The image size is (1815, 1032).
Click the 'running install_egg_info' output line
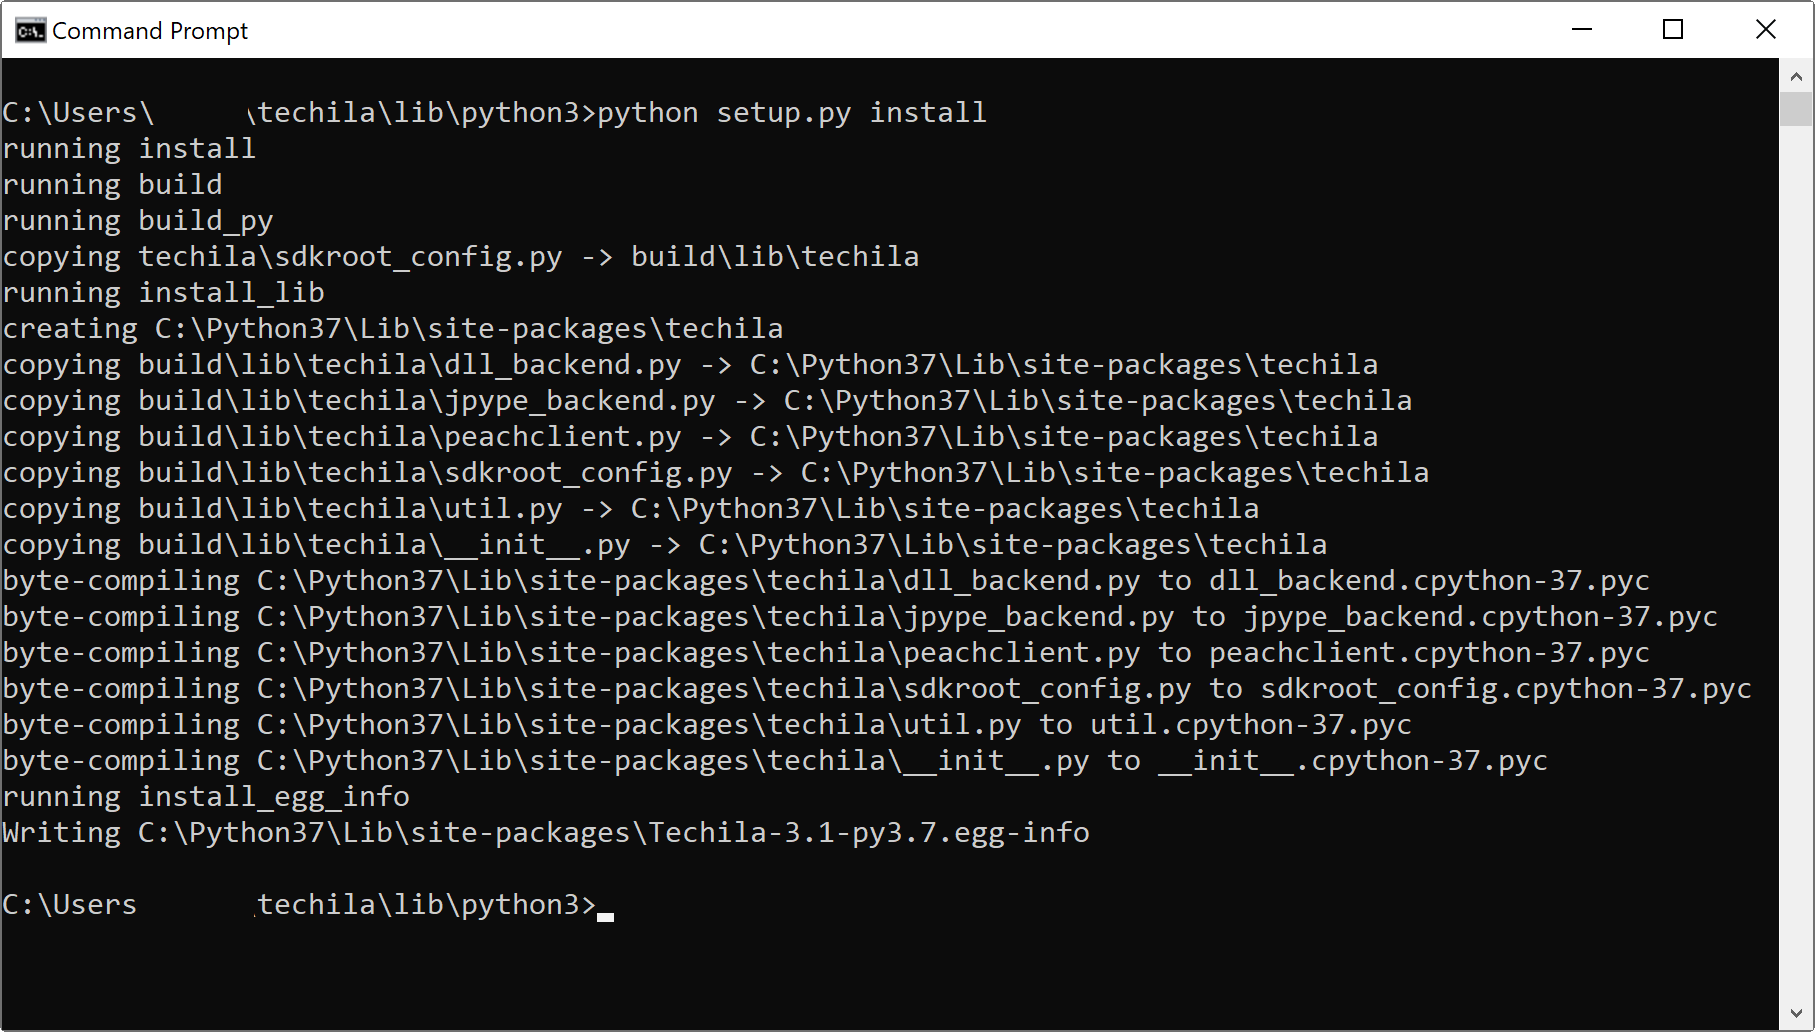click(206, 797)
